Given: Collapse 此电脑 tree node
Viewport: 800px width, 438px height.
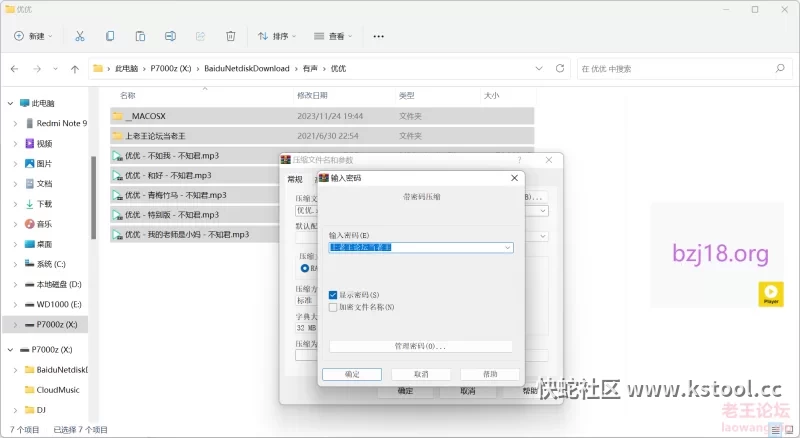Looking at the screenshot, I should point(10,103).
